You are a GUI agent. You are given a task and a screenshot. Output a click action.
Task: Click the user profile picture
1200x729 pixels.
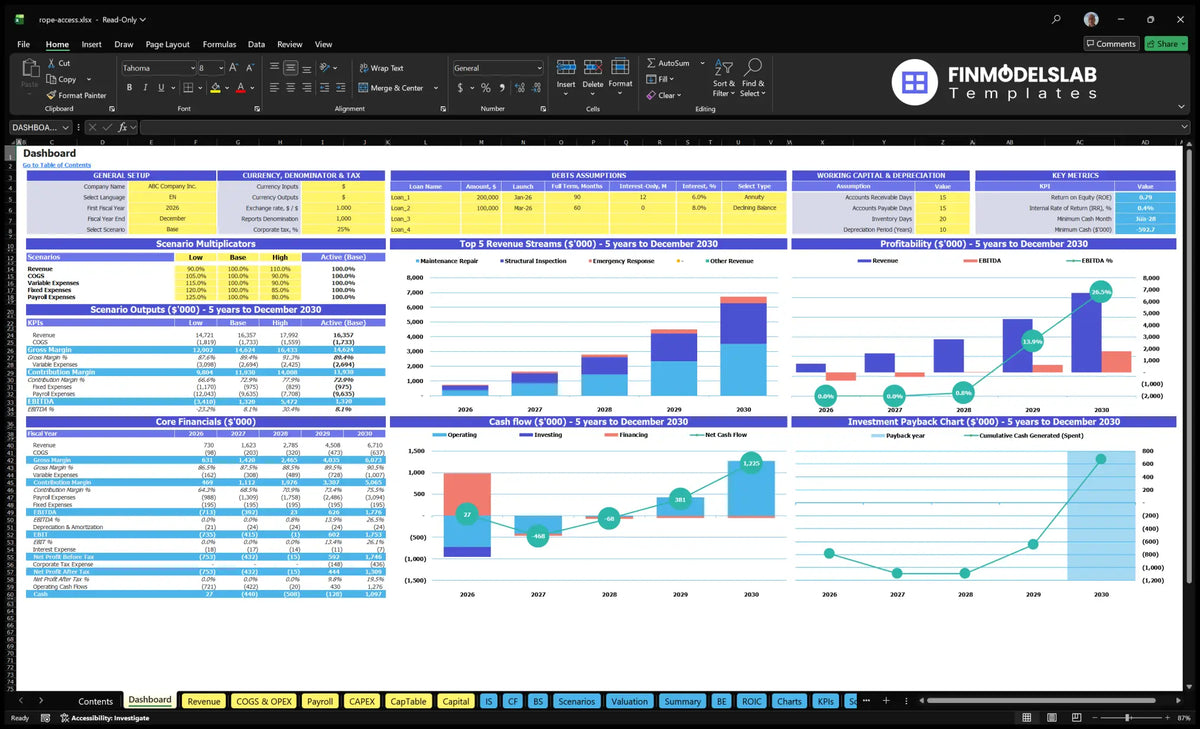[x=1091, y=19]
